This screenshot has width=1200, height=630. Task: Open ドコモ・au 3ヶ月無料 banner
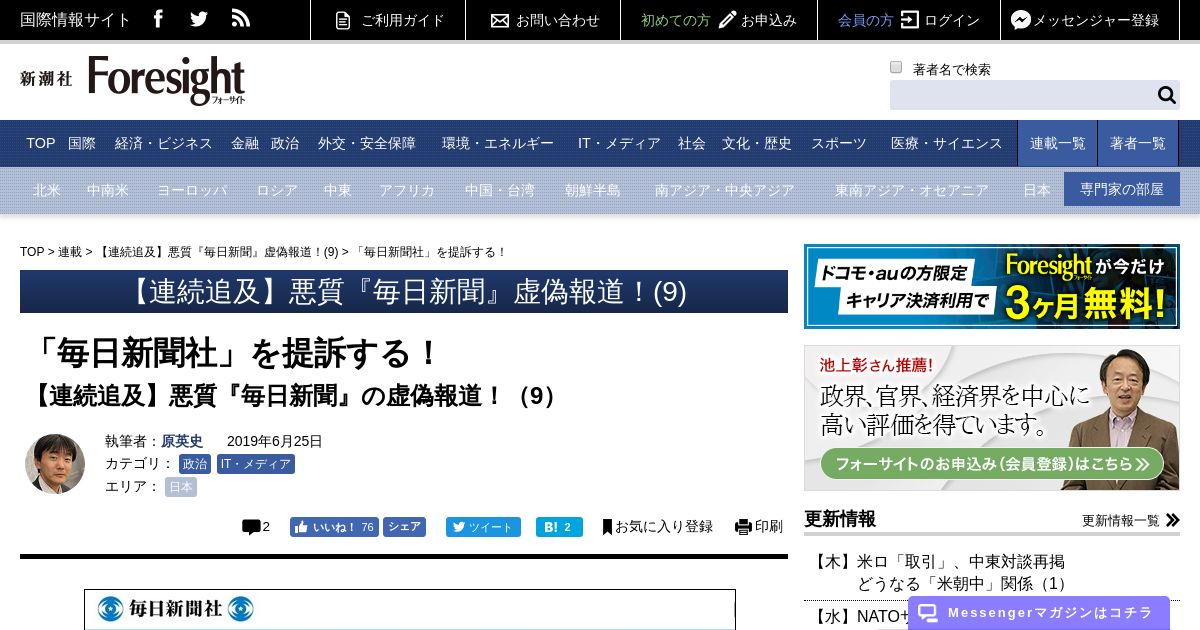point(992,286)
